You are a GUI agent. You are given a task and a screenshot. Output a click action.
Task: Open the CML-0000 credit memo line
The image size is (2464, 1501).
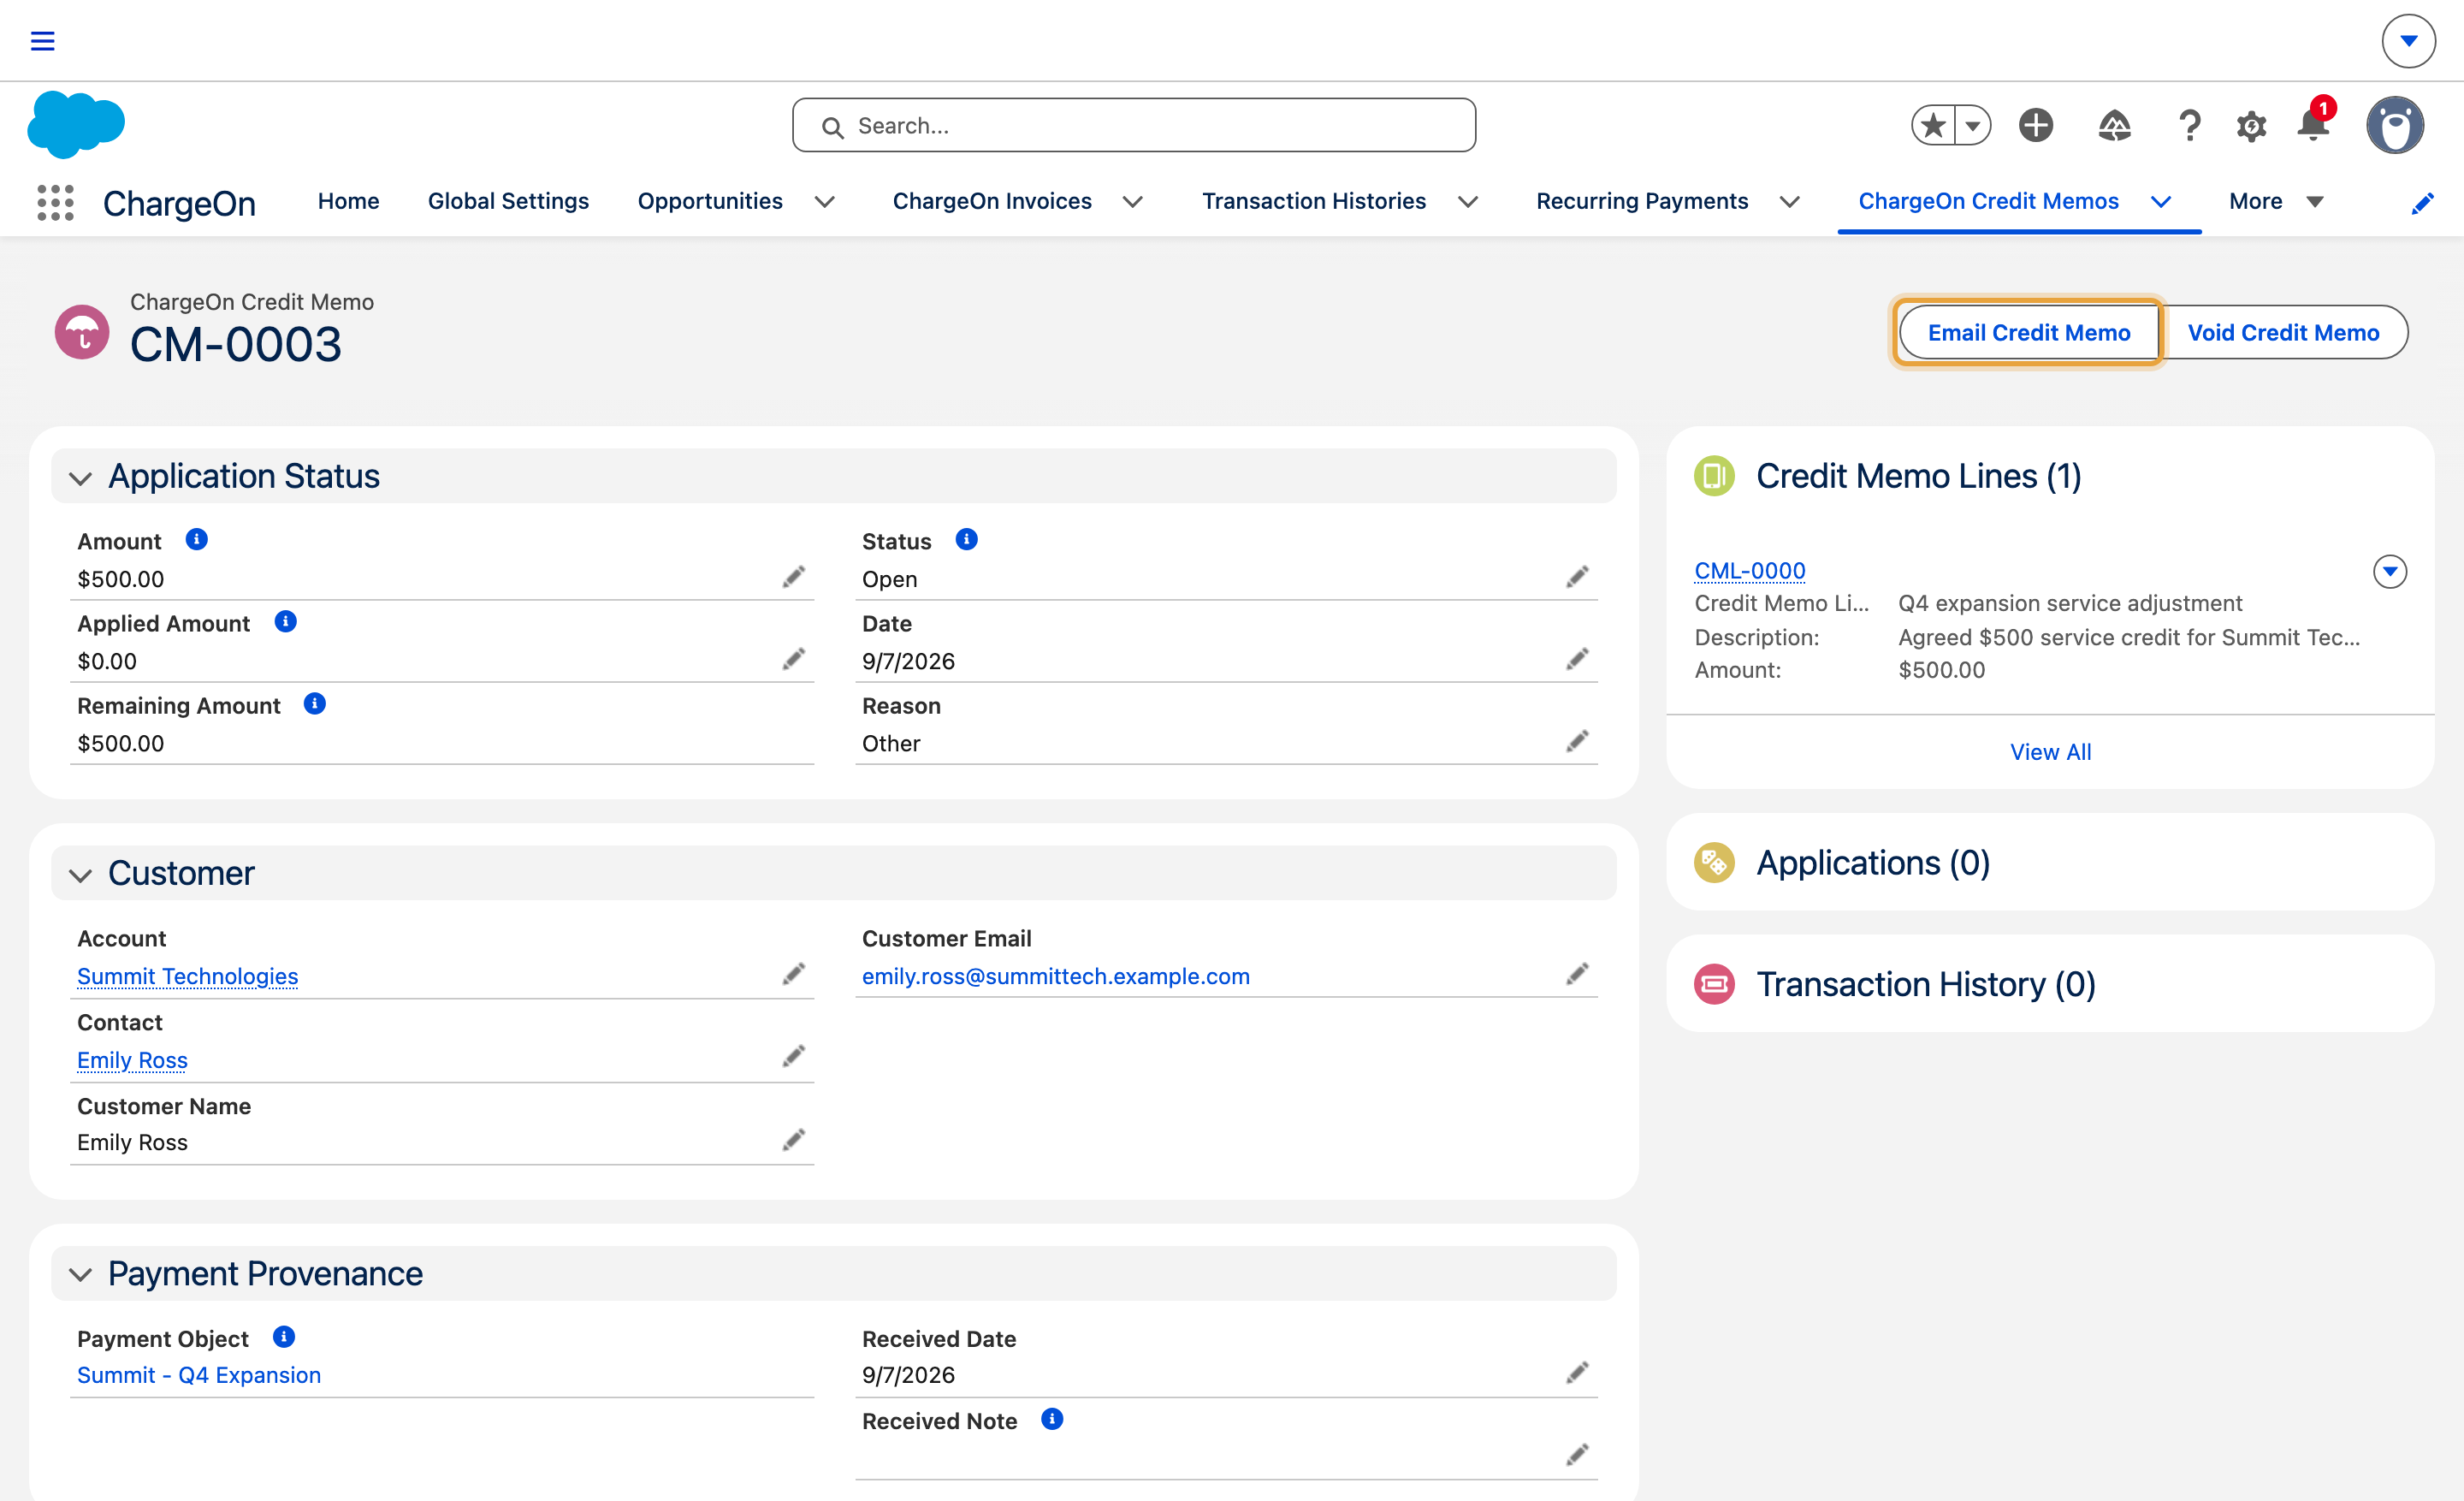pyautogui.click(x=1749, y=570)
